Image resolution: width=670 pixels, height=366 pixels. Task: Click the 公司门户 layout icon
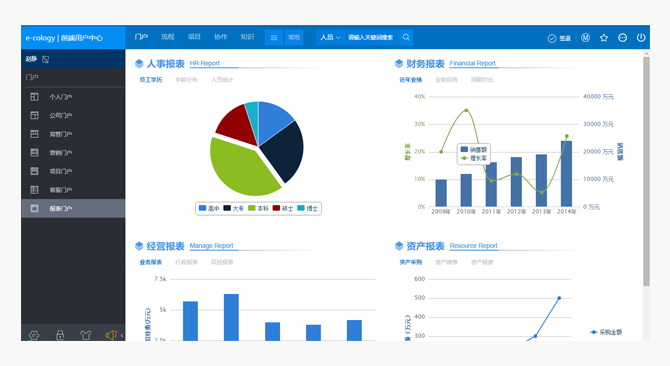[34, 115]
